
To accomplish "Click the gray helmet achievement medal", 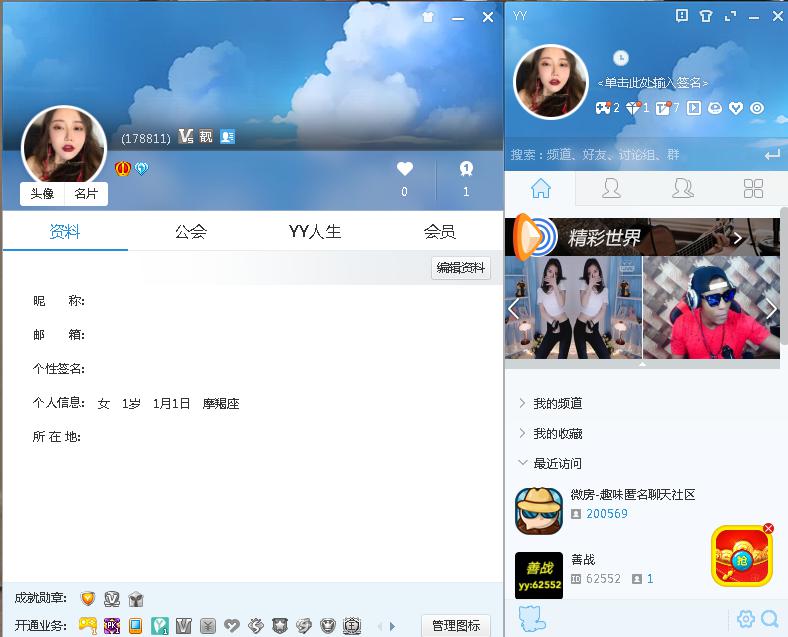I will (x=136, y=598).
